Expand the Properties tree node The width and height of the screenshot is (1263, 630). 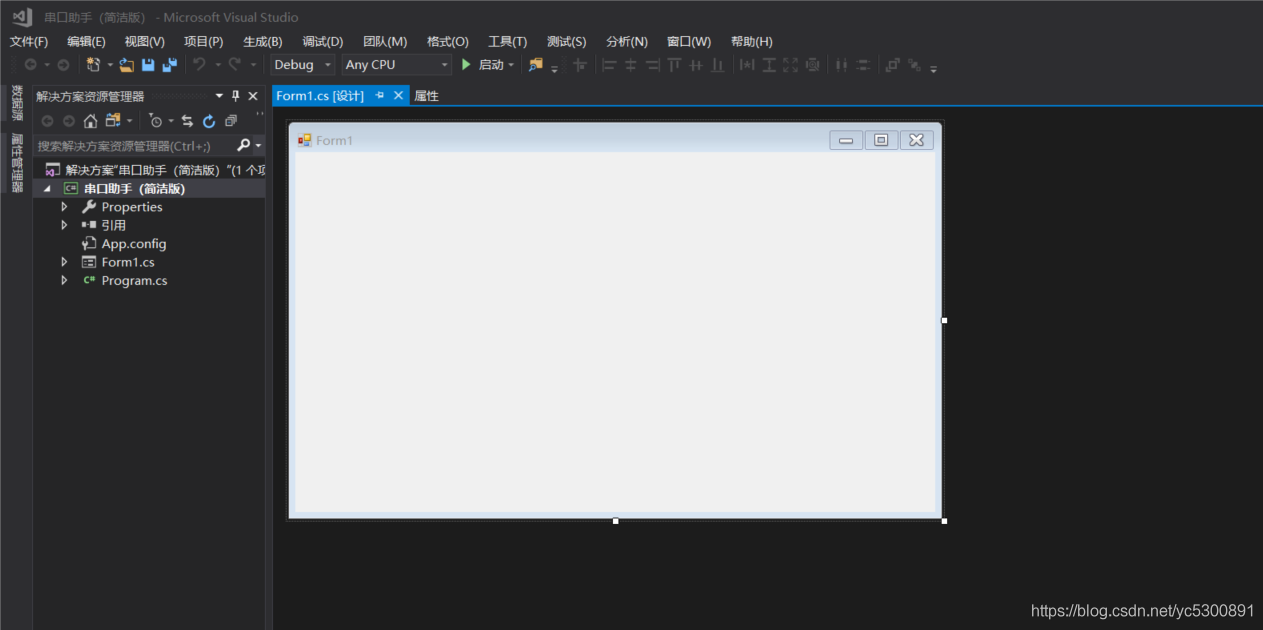click(x=64, y=207)
